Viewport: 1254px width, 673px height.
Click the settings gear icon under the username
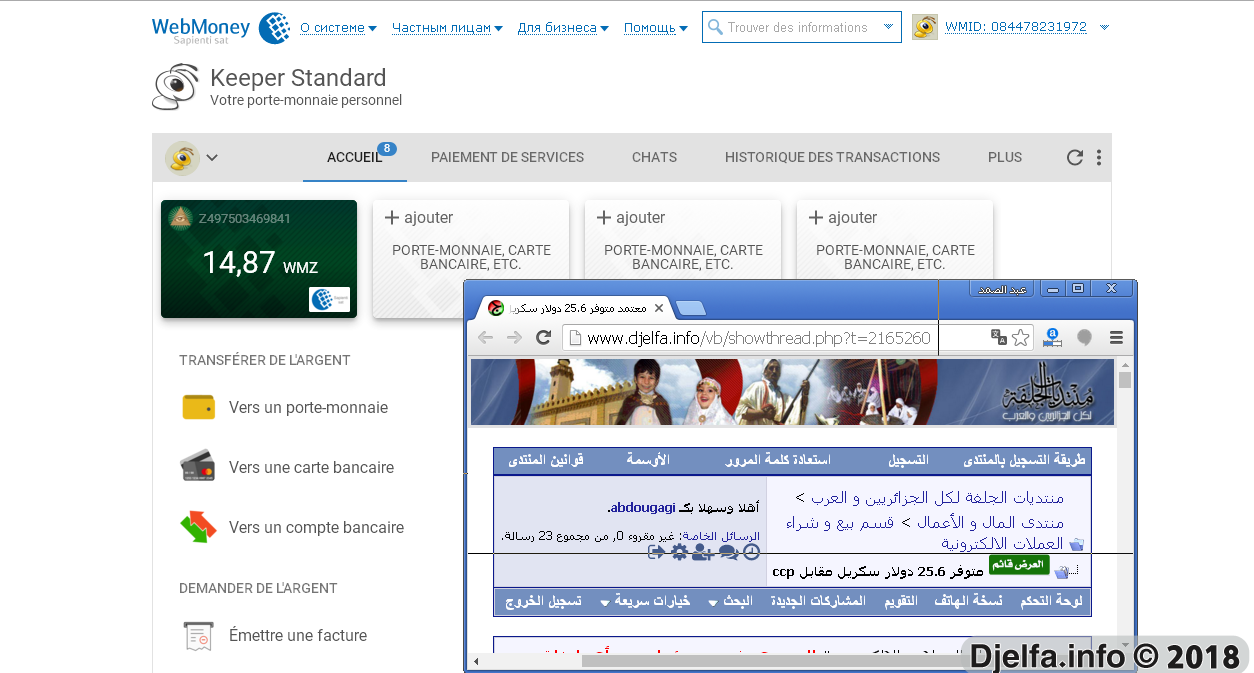tap(679, 552)
